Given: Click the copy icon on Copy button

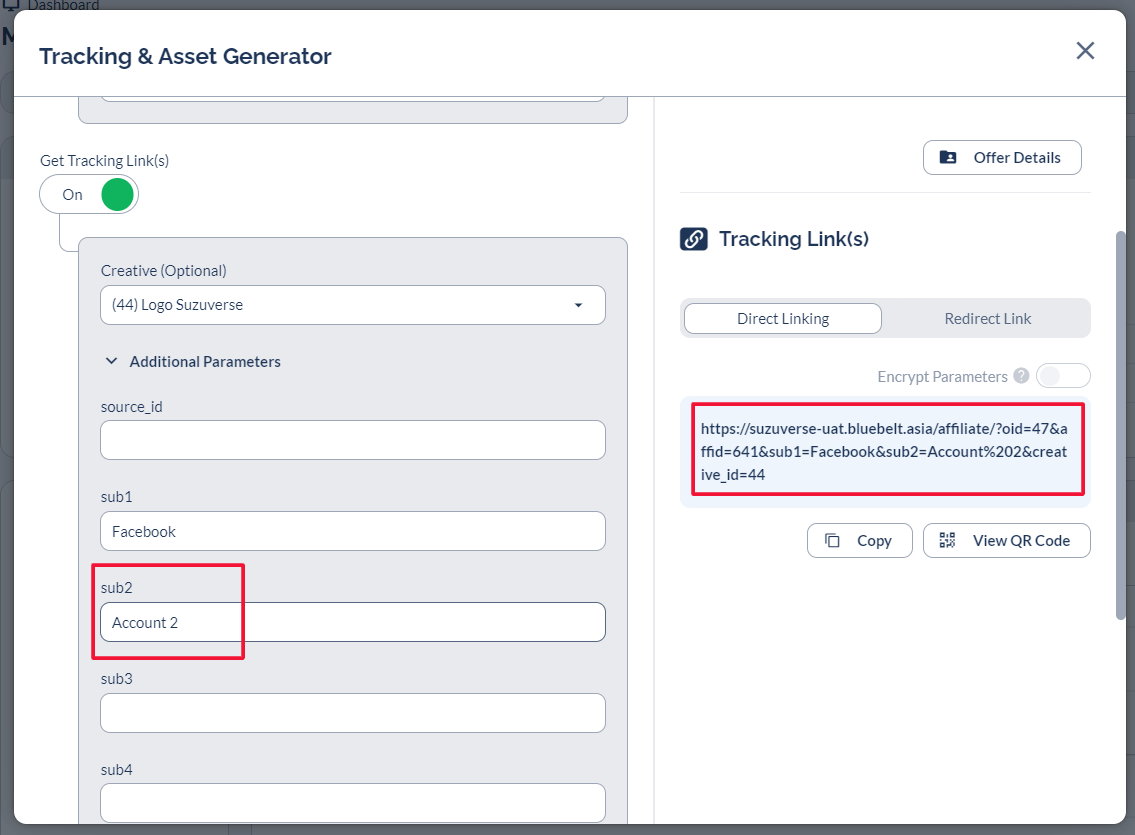Looking at the screenshot, I should pos(832,541).
